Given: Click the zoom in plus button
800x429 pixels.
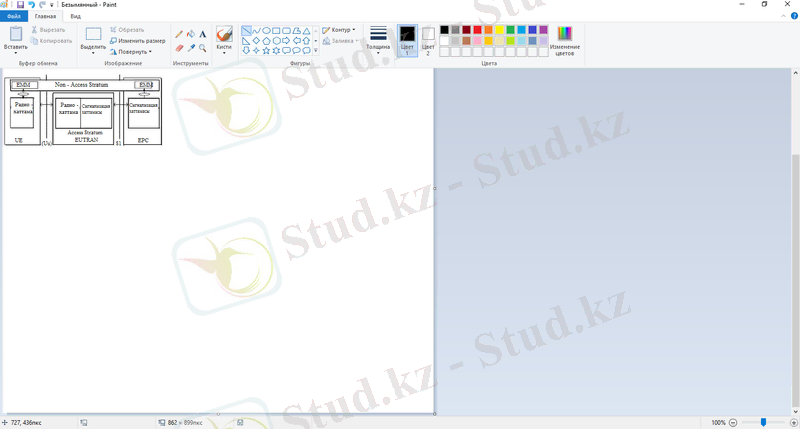Looking at the screenshot, I should pos(793,422).
